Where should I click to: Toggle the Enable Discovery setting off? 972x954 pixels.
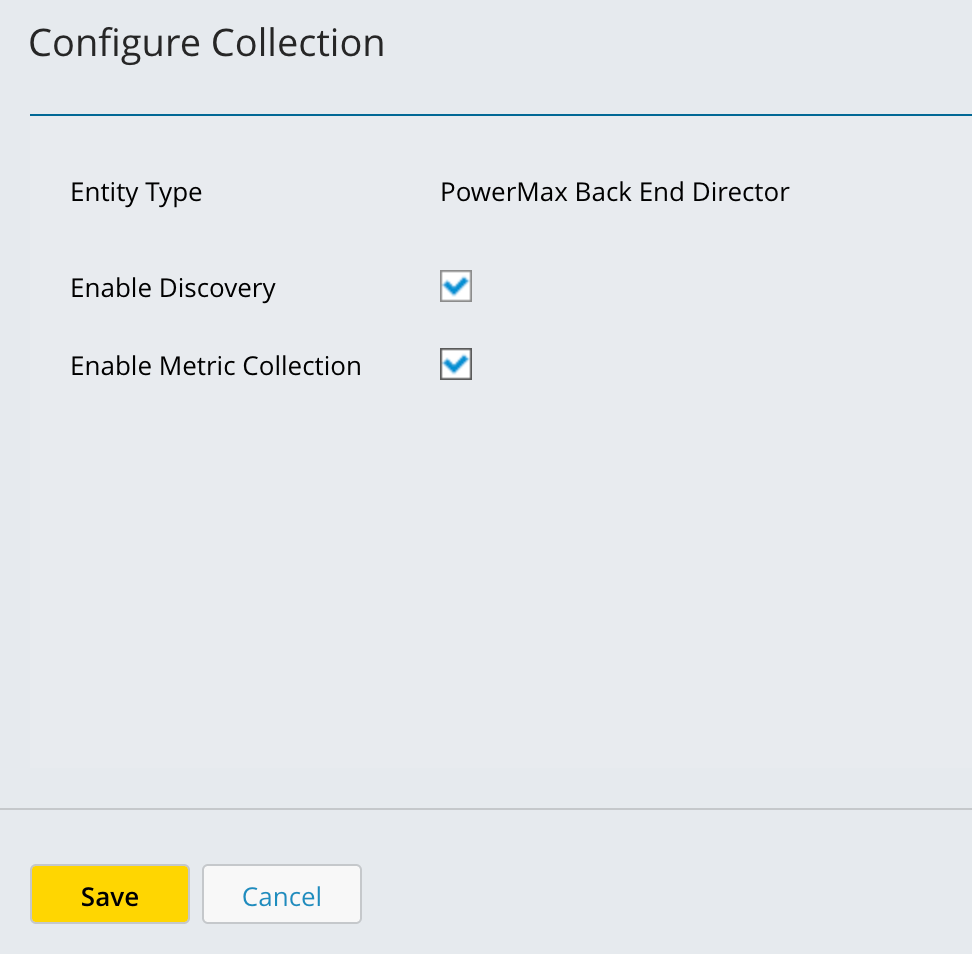(x=455, y=286)
